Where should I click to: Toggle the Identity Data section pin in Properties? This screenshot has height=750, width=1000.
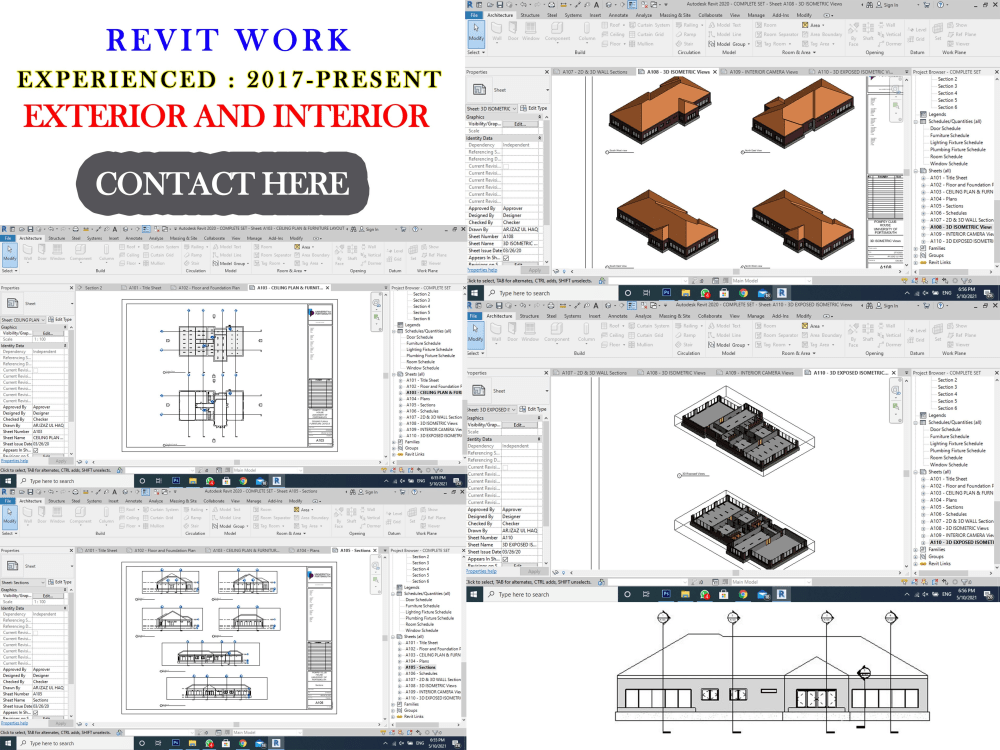[540, 138]
